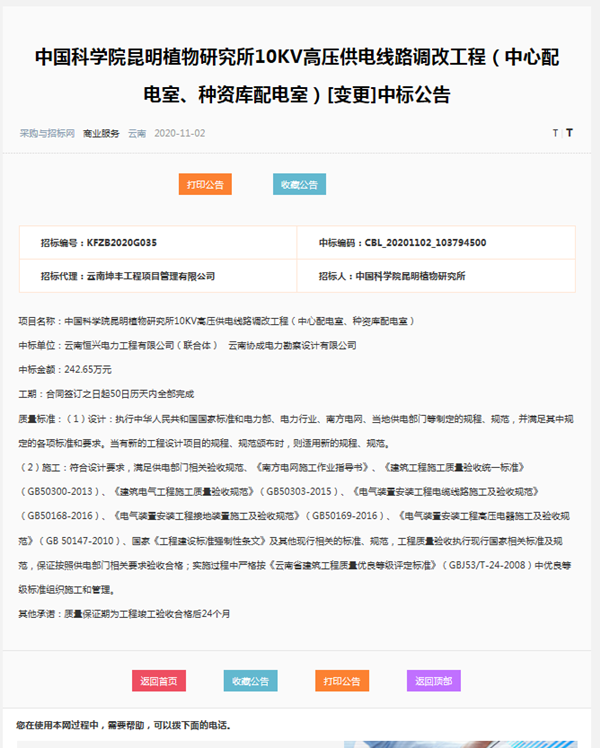Select the code CBL_20201102_103794500
Viewport: 600px width, 748px height.
click(425, 243)
